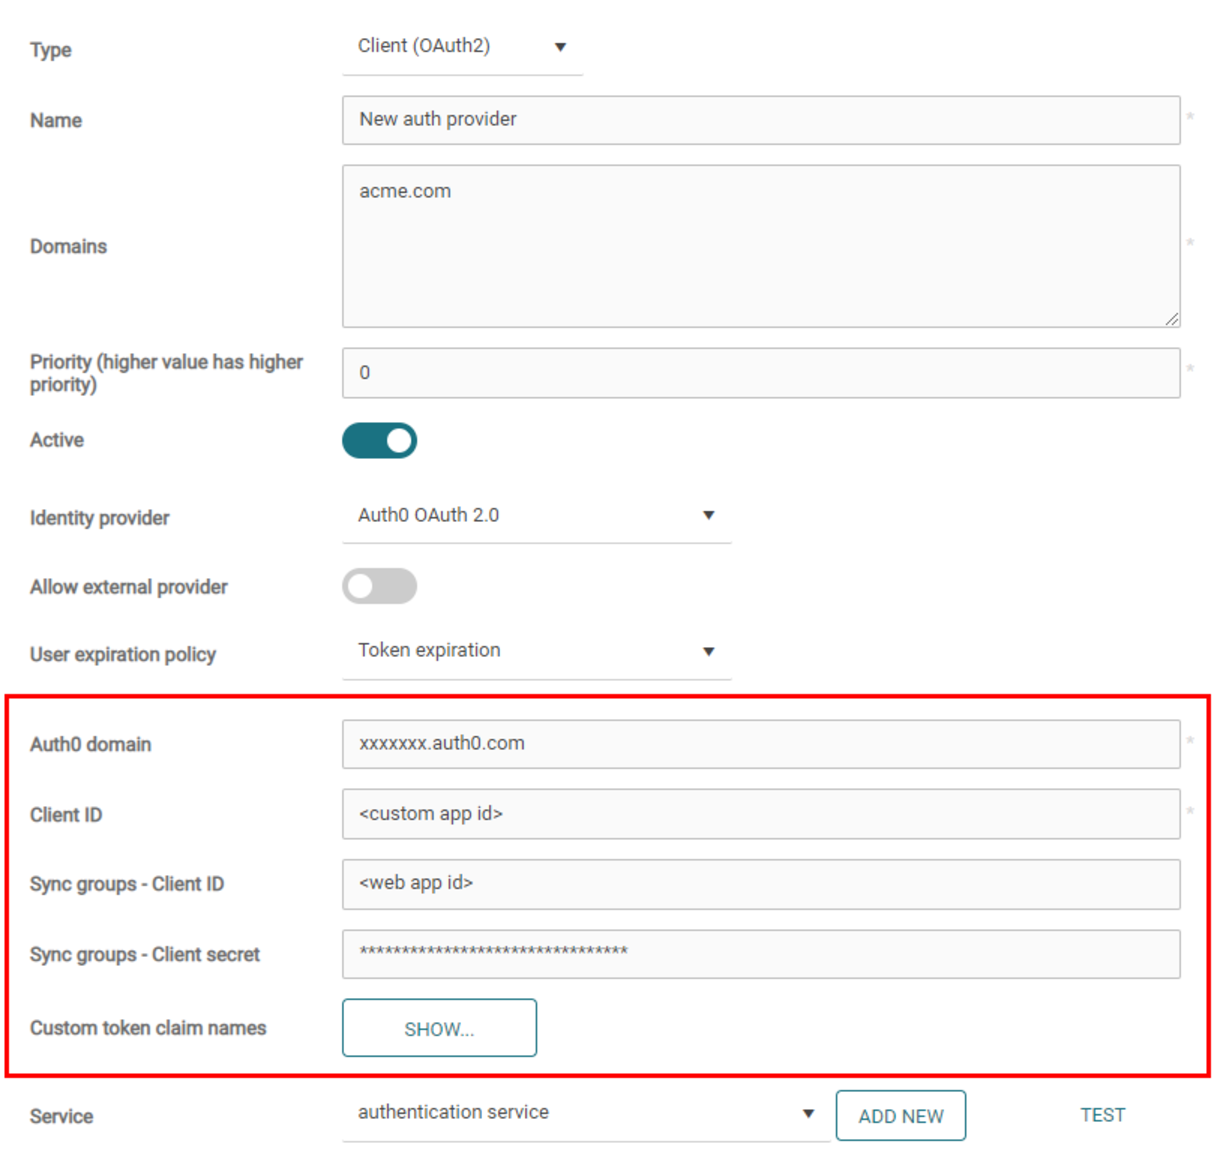Click the Client ID field with custom app id

click(x=761, y=814)
